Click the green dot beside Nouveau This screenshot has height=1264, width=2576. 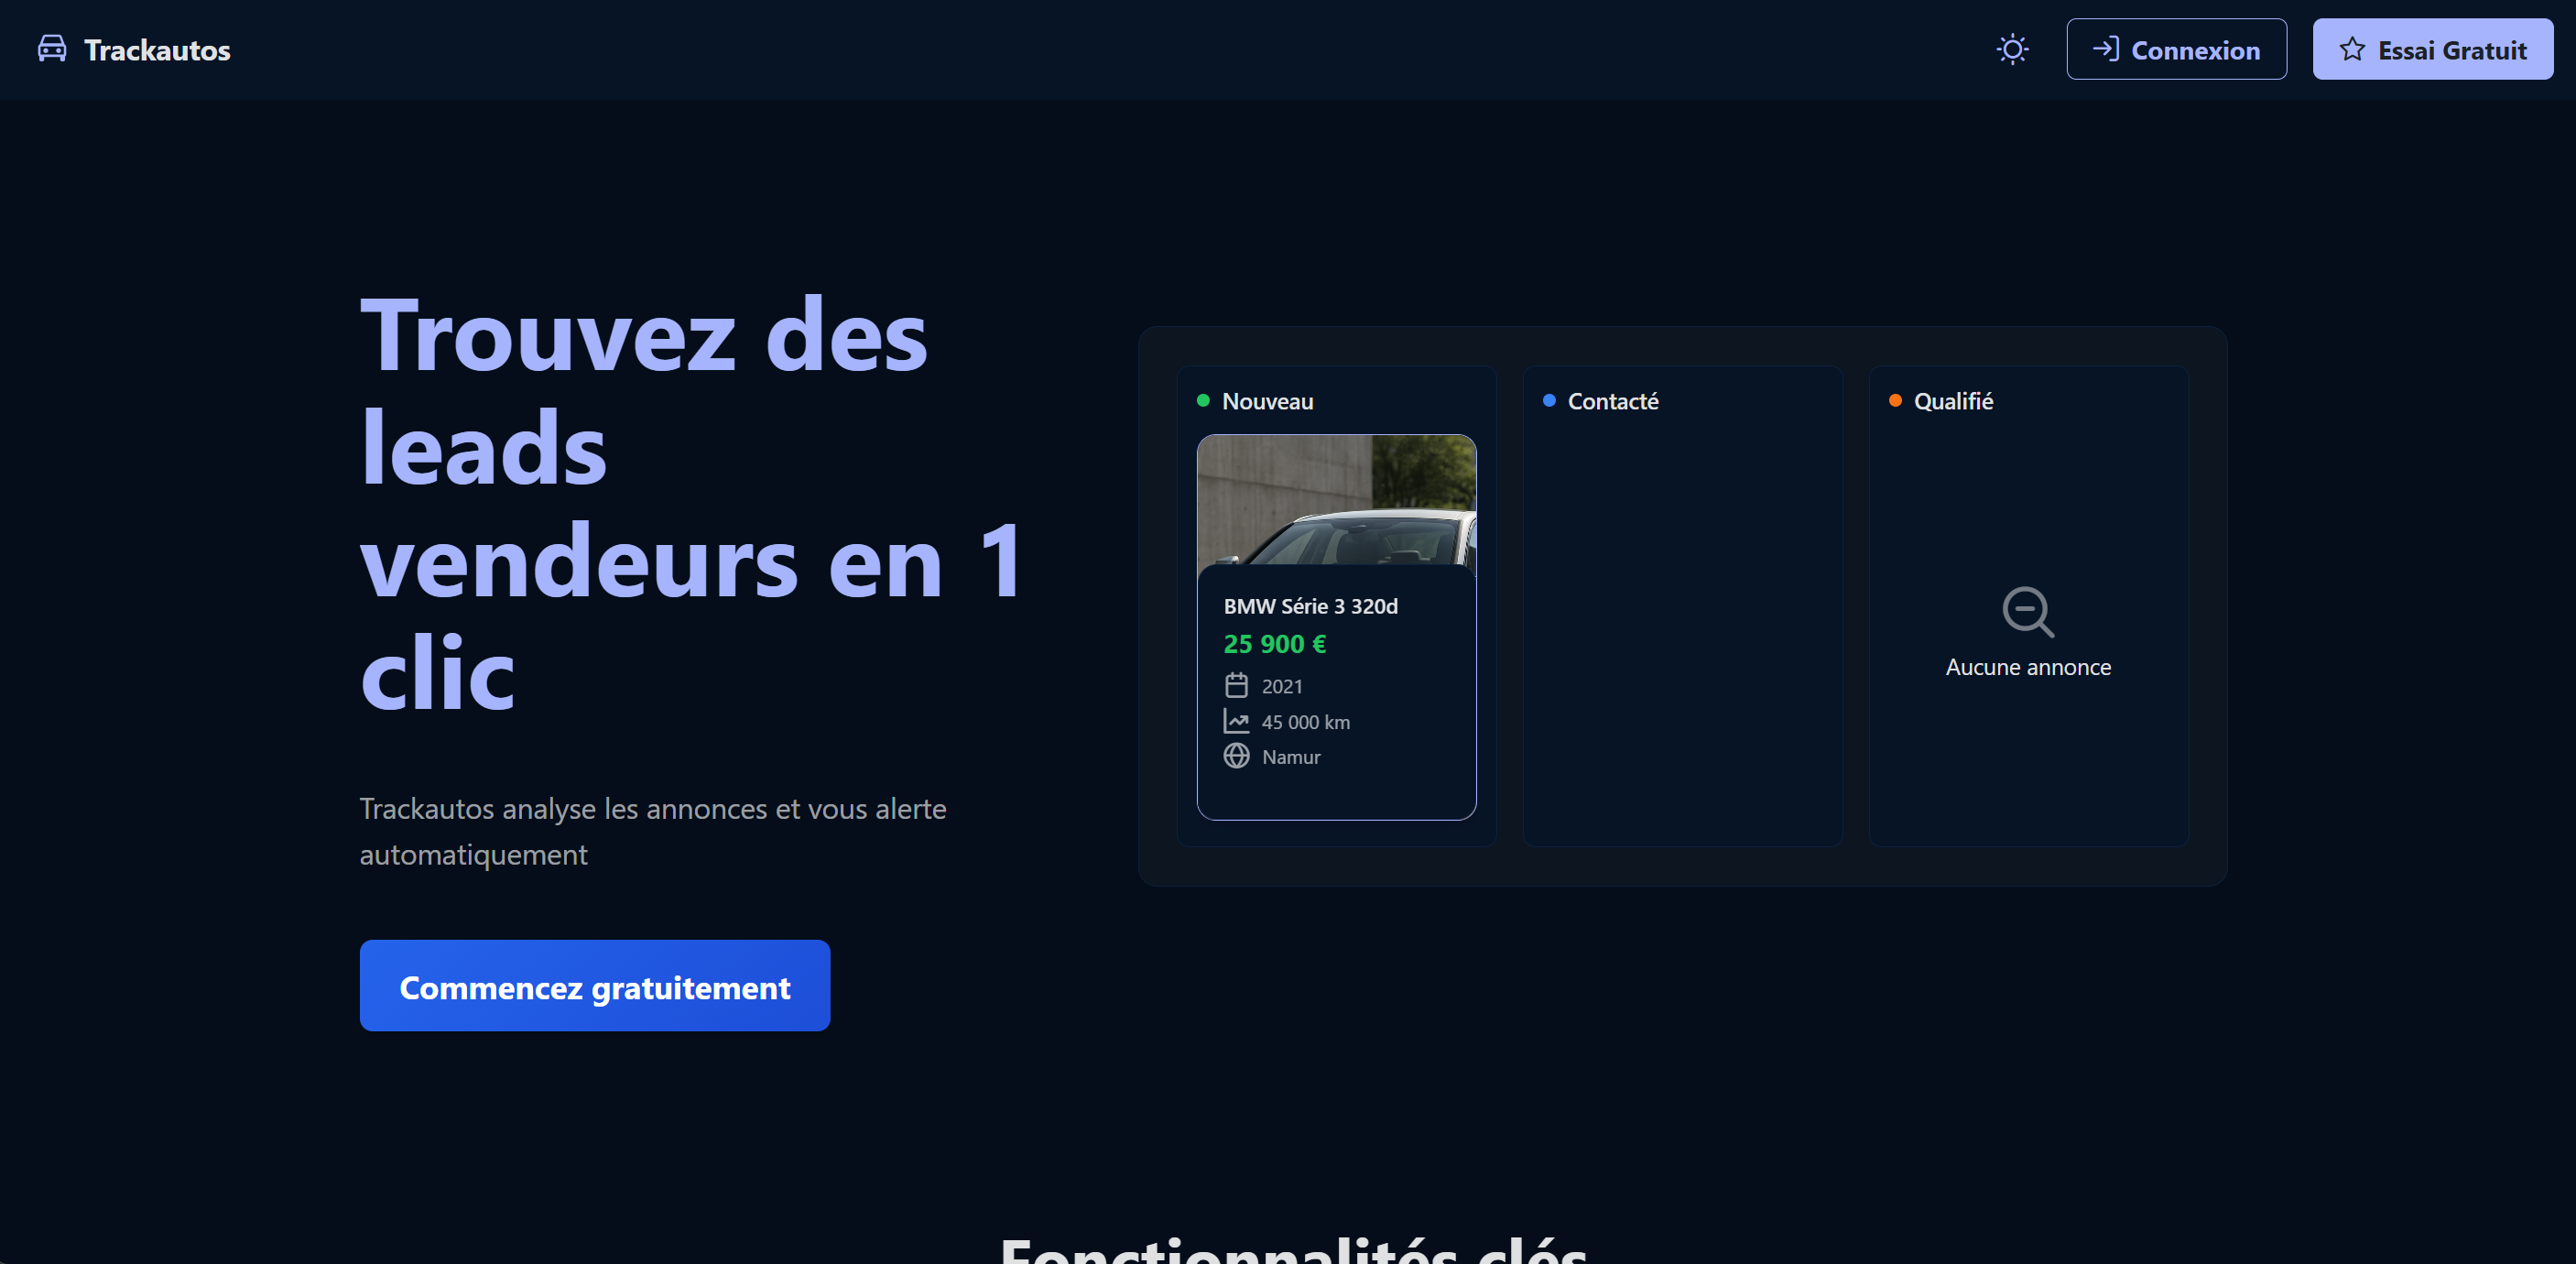[x=1203, y=401]
